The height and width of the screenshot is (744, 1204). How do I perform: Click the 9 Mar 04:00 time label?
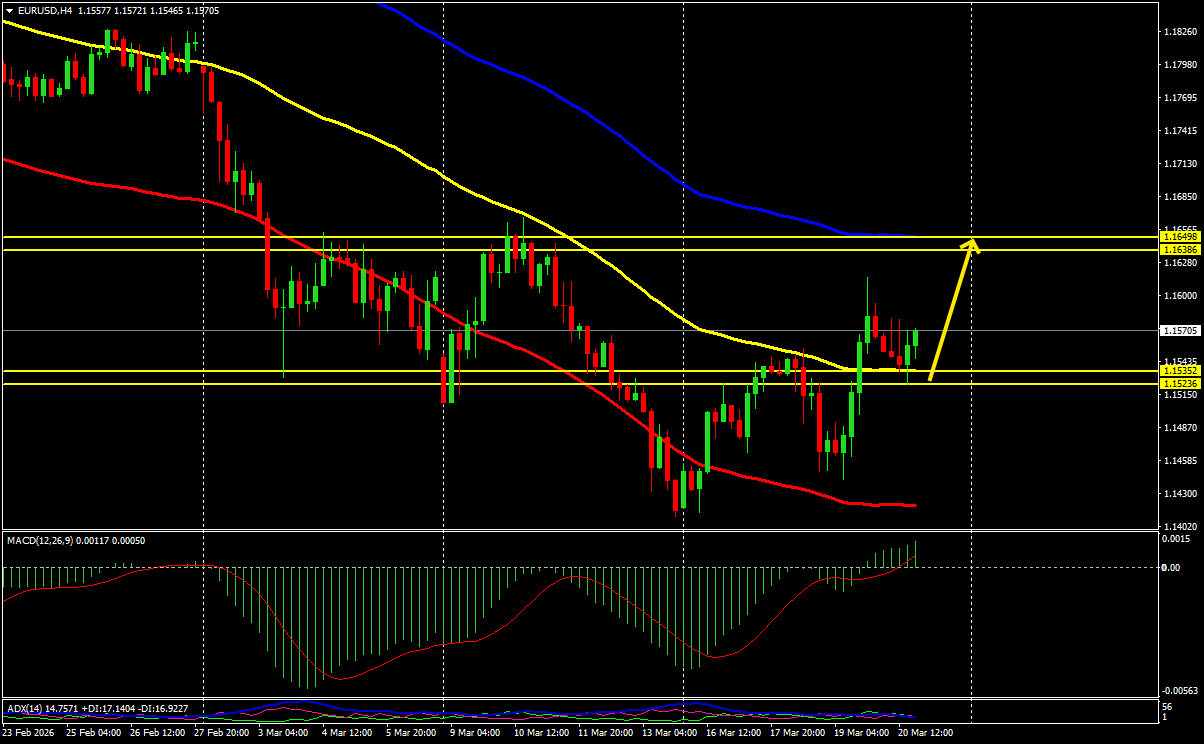pos(475,733)
